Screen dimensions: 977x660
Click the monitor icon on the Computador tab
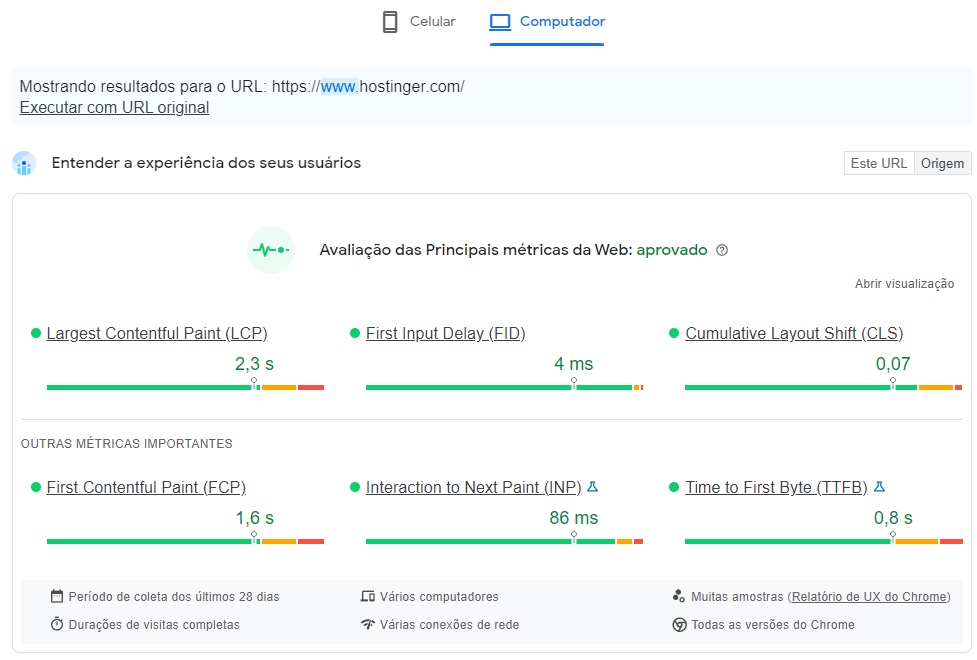[499, 21]
